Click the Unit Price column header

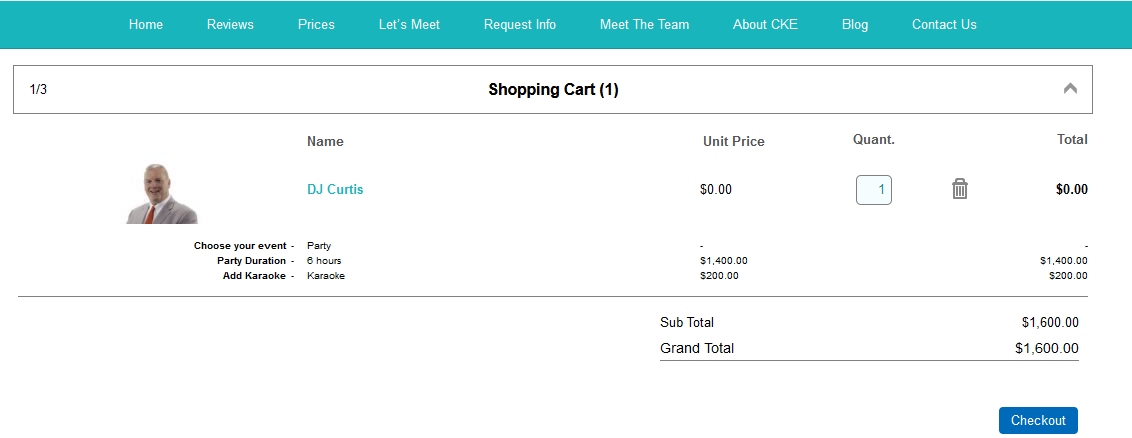733,141
